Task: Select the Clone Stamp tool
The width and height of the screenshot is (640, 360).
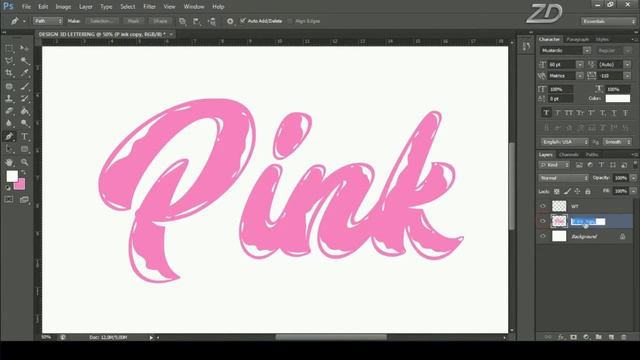Action: [x=9, y=98]
